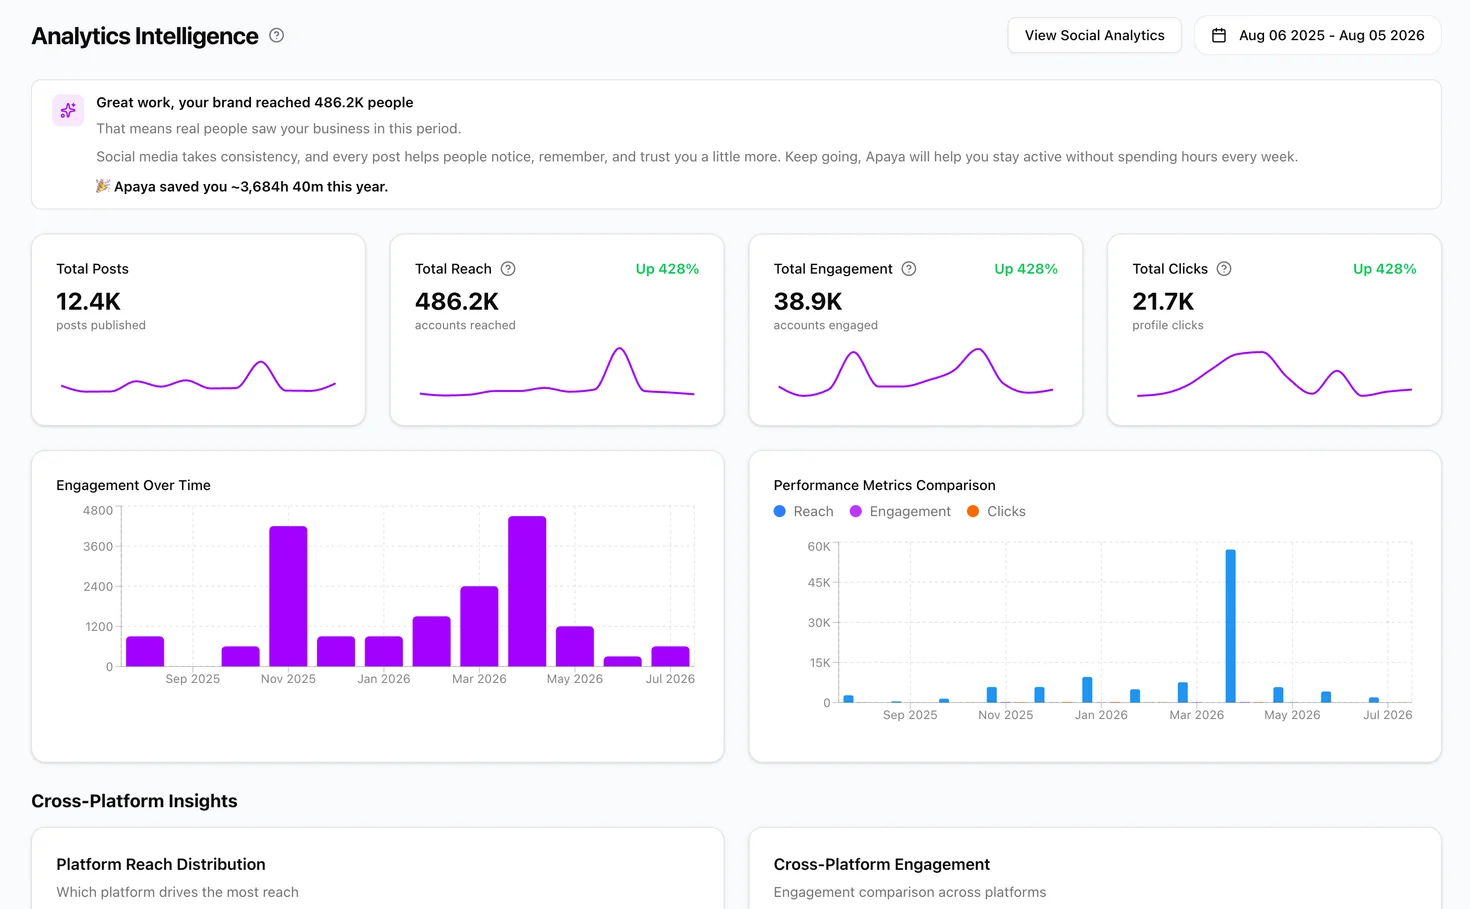Click the calendar icon in date range
This screenshot has width=1470, height=909.
coord(1219,35)
